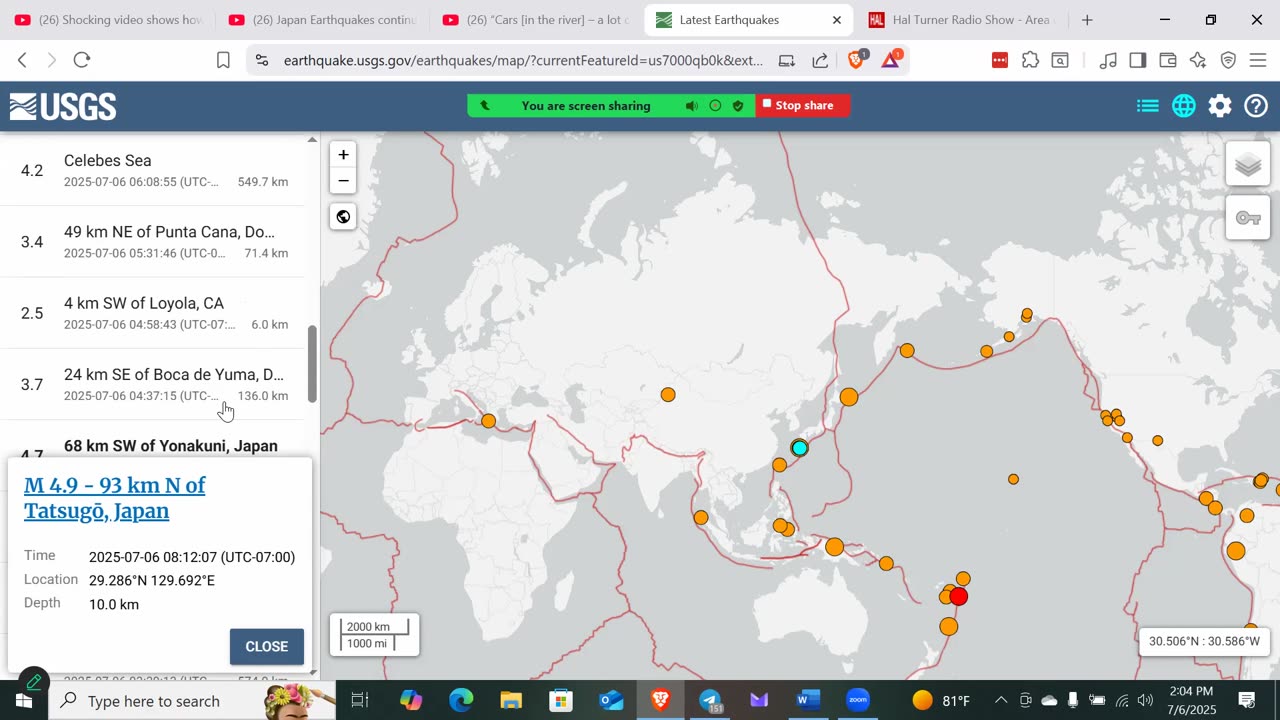Screen dimensions: 1280x720
Task: Click the red extension icon in toolbar
Action: coord(1000,60)
